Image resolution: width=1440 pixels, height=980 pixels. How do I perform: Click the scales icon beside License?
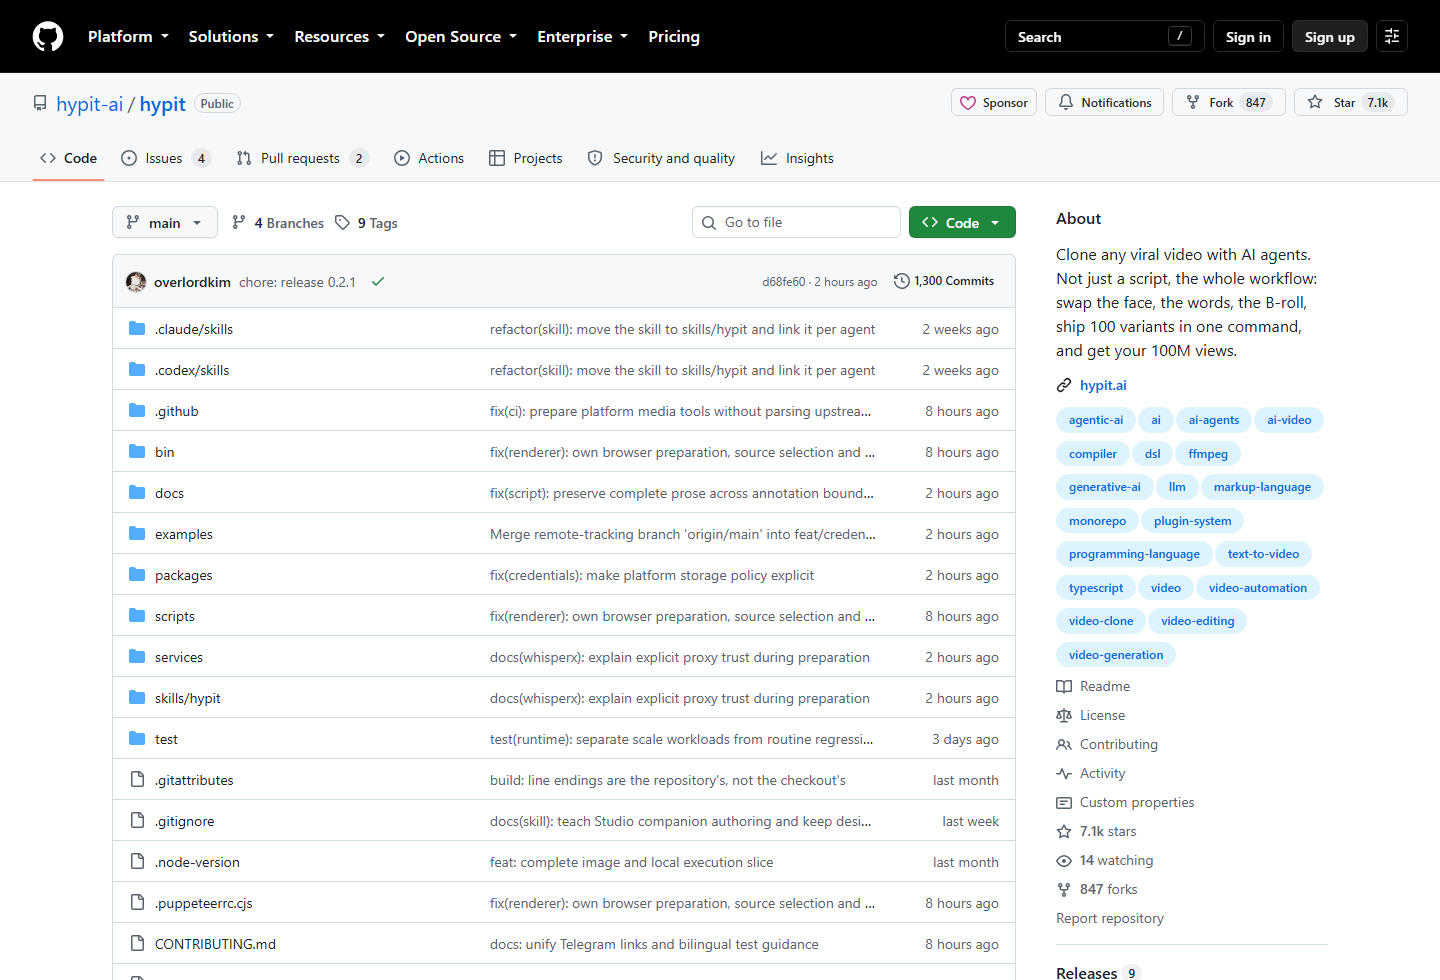pos(1064,715)
